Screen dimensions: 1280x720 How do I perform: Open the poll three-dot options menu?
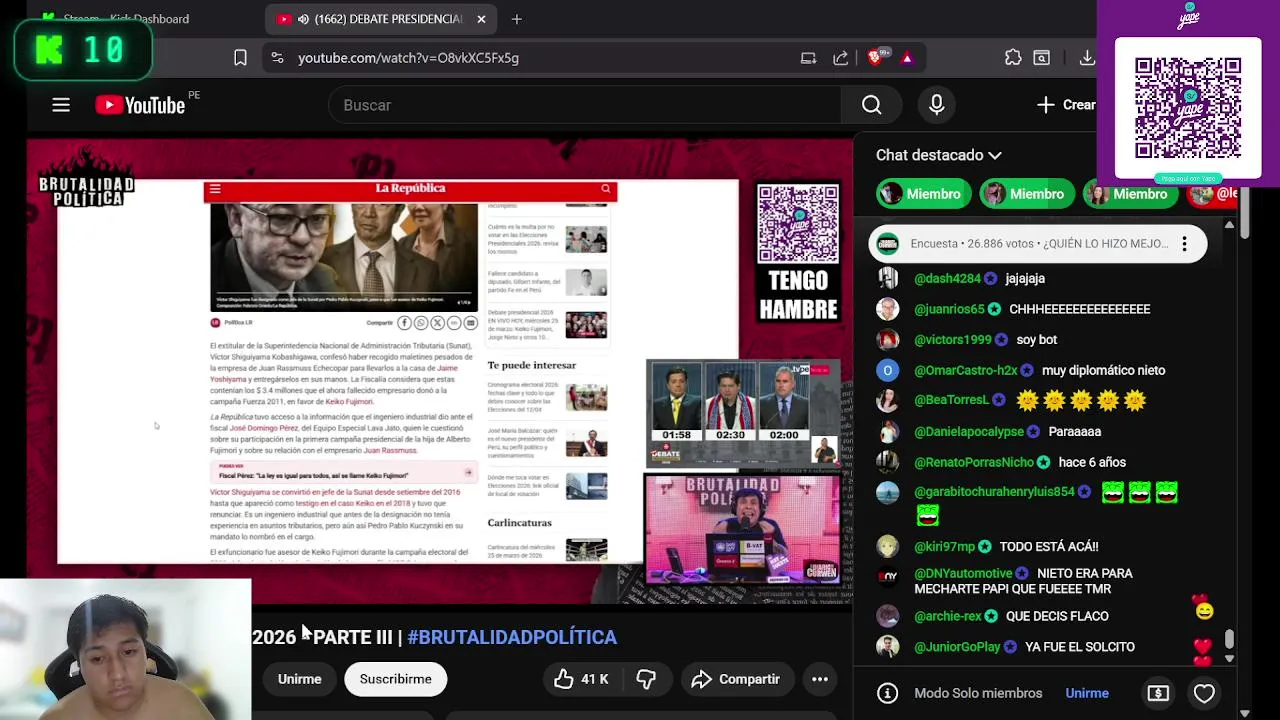1184,244
